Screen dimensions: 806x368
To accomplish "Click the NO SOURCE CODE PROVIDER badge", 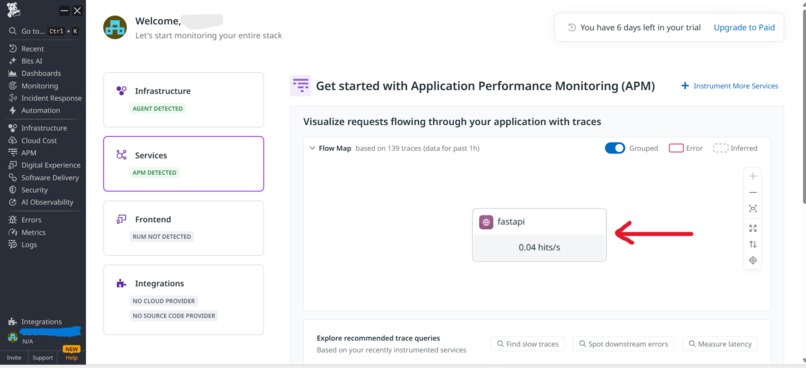I will (174, 316).
